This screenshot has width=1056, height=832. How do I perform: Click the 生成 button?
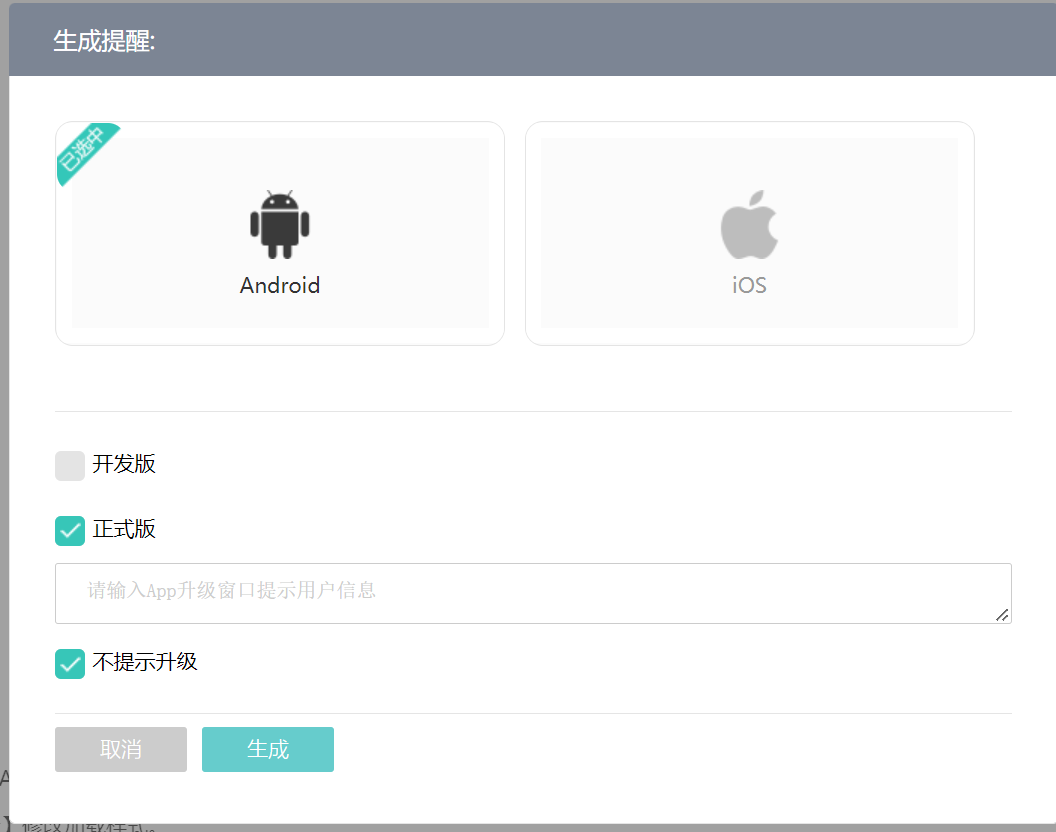268,749
